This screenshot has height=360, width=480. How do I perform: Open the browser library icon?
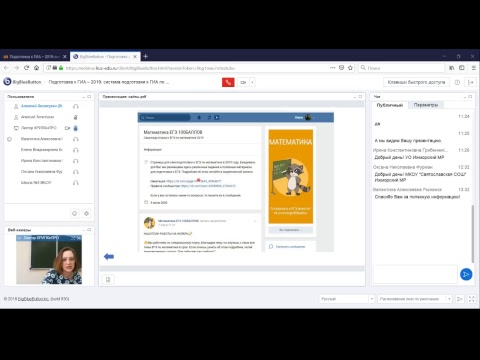452,68
